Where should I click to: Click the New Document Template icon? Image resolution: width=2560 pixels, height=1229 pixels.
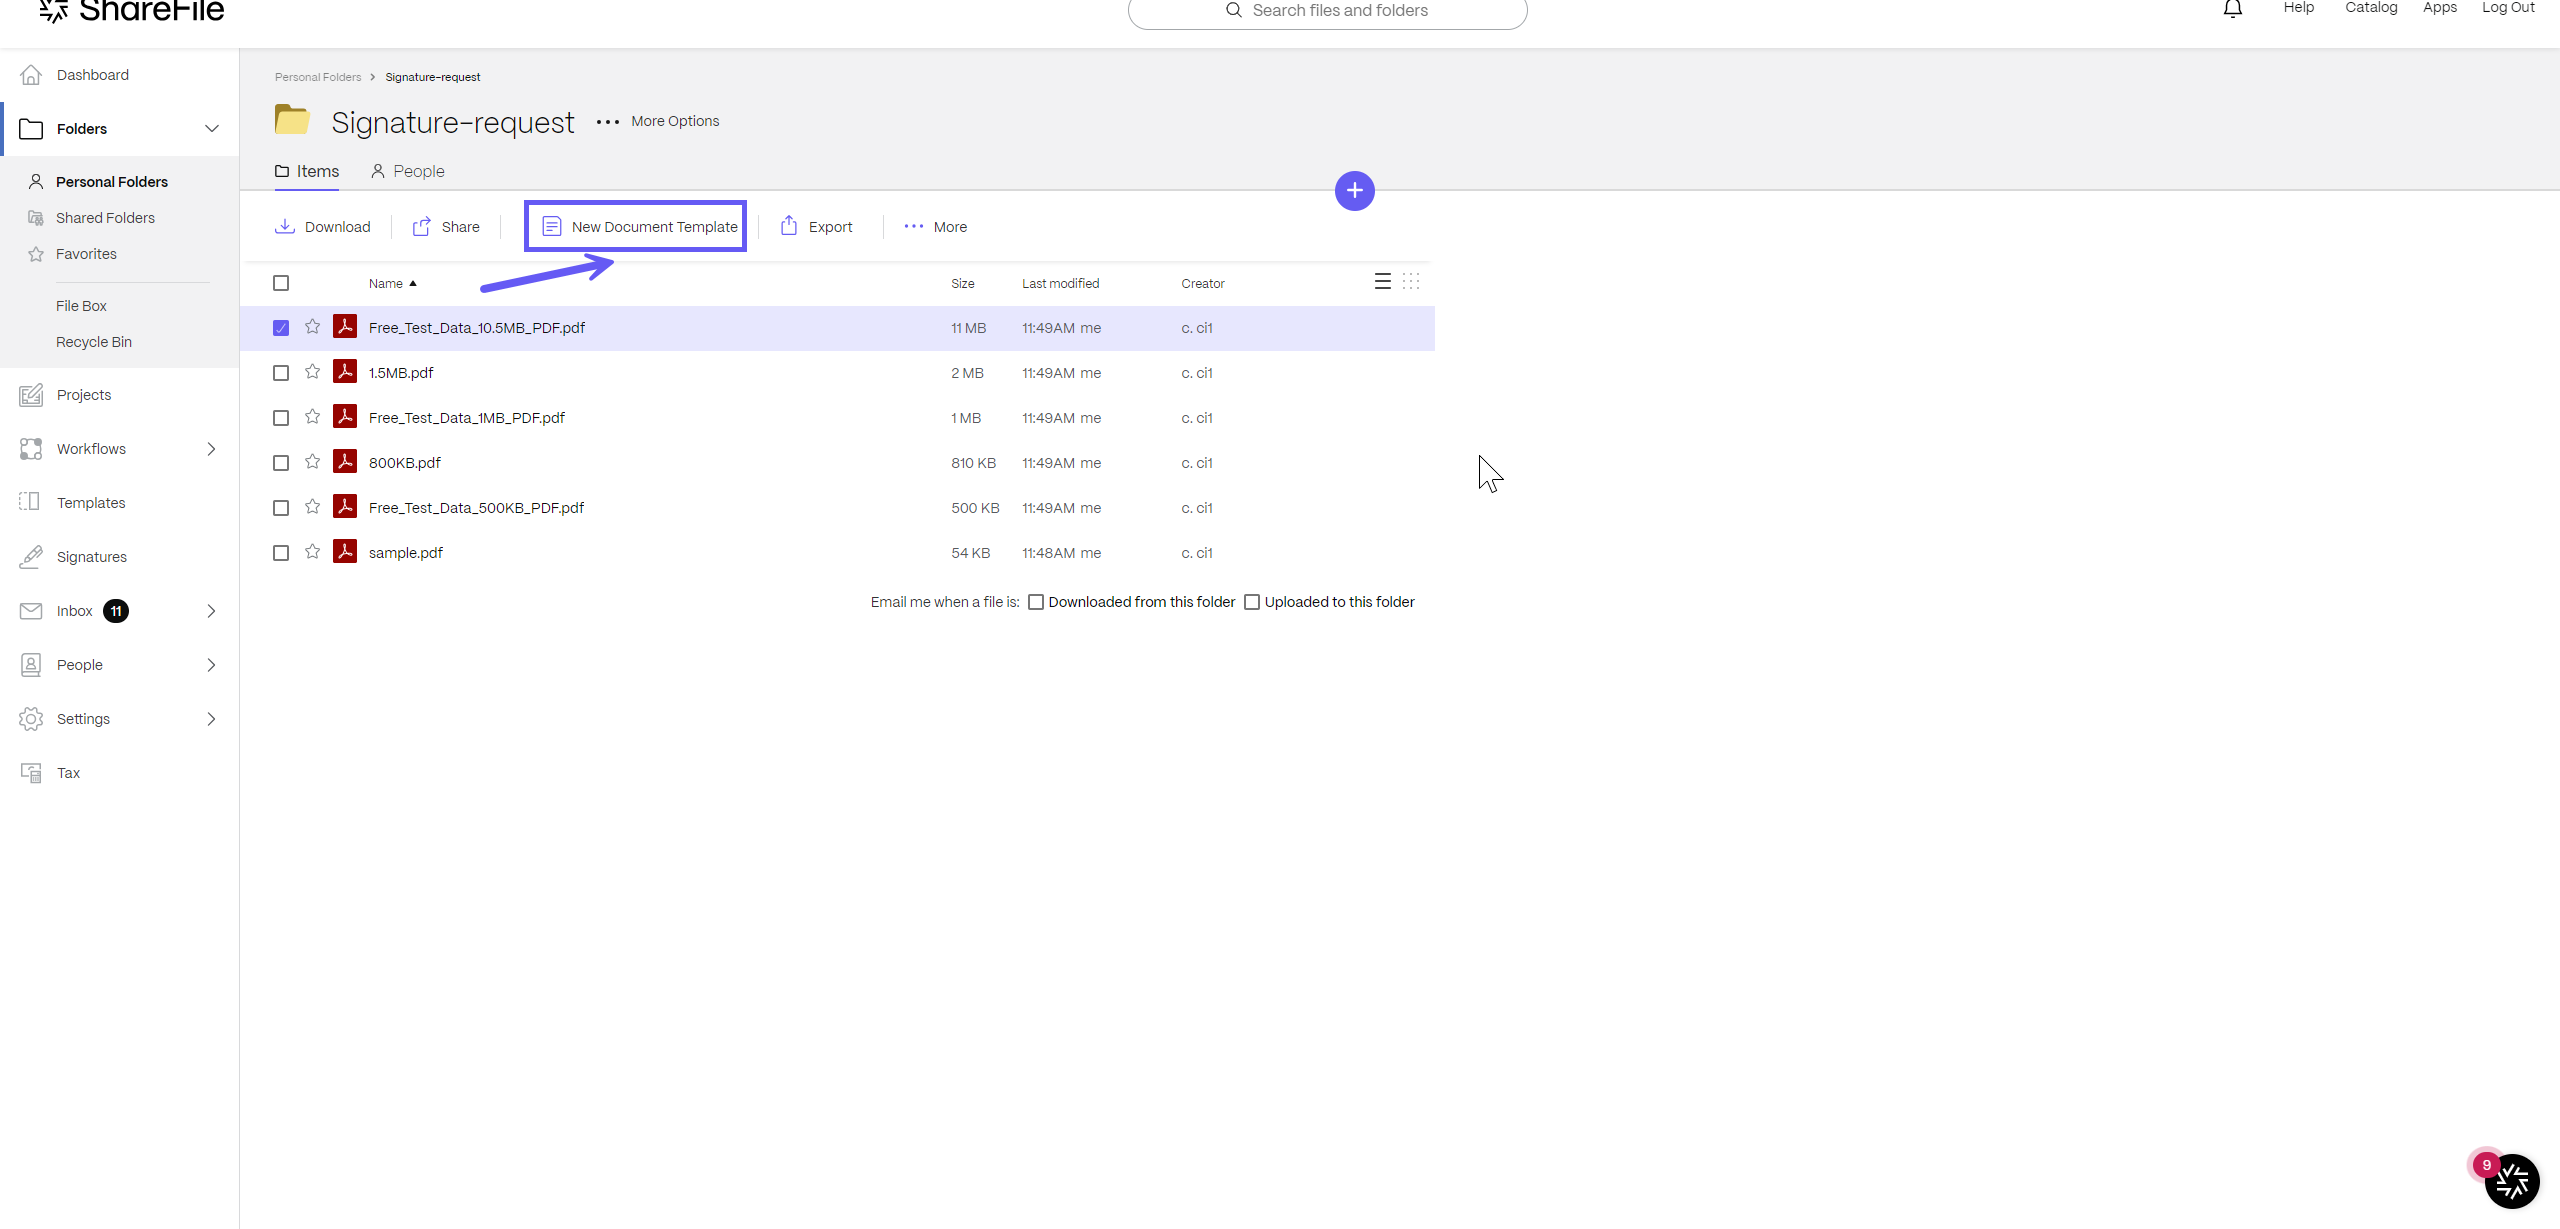(552, 227)
